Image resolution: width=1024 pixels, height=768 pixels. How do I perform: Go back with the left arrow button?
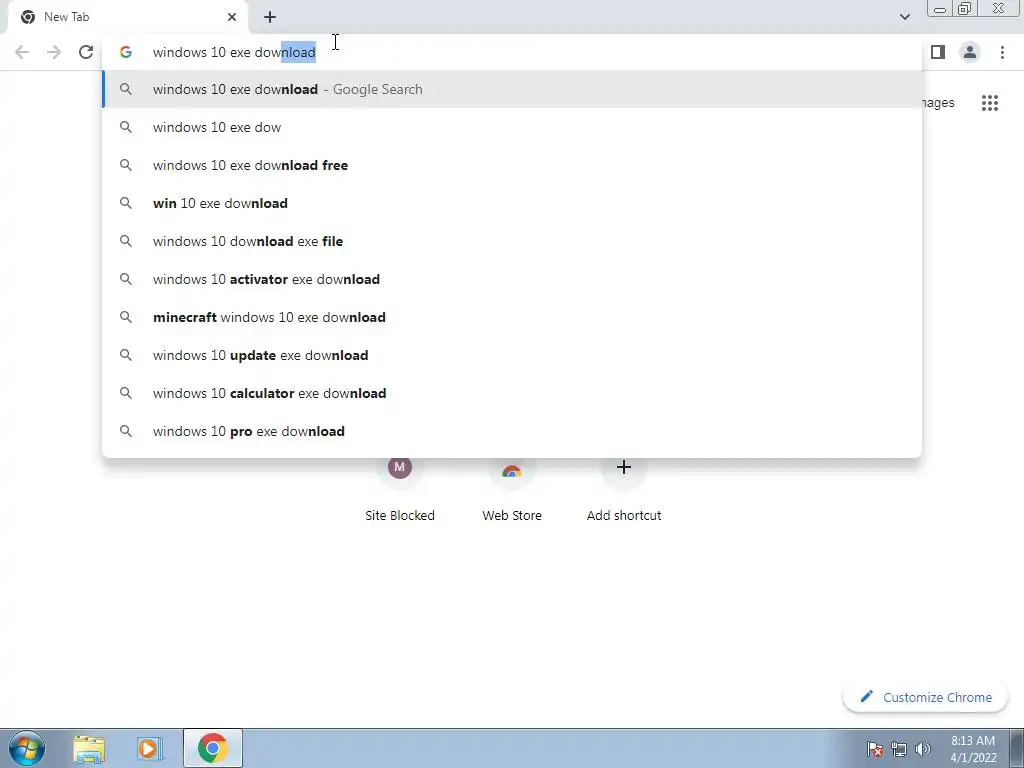point(22,52)
